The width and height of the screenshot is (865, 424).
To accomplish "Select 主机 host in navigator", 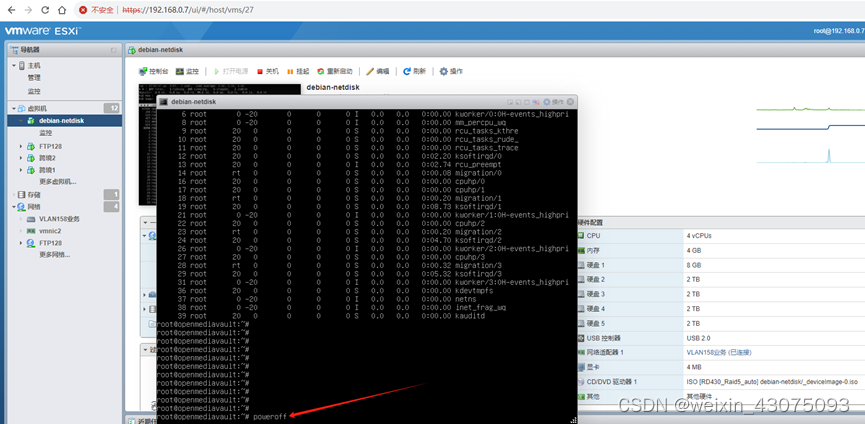I will 34,65.
